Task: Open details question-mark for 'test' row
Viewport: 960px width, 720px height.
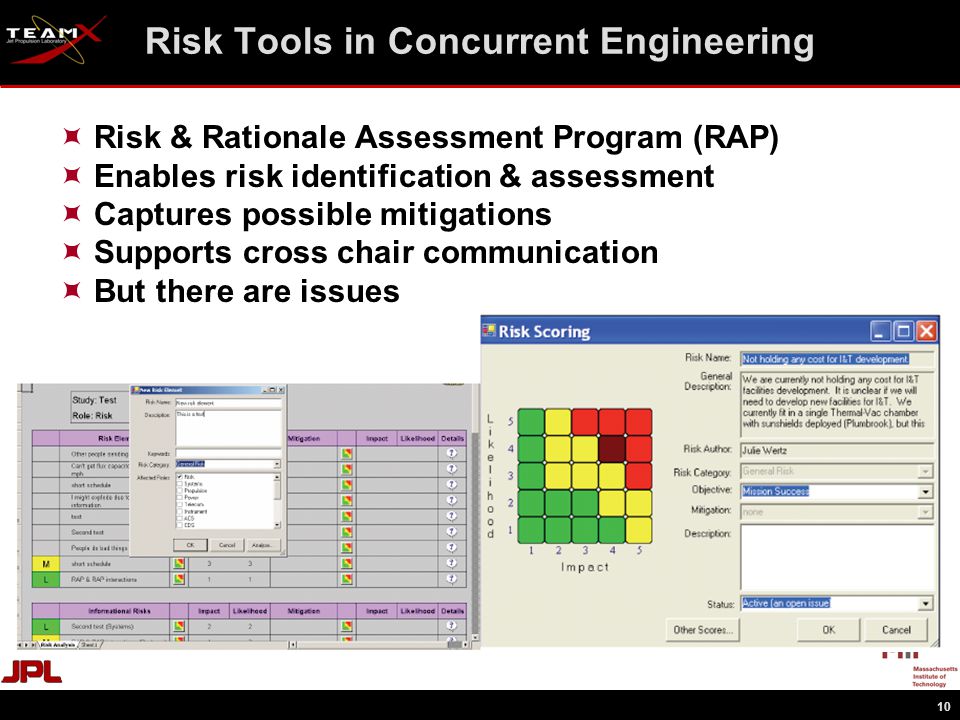Action: [x=452, y=516]
